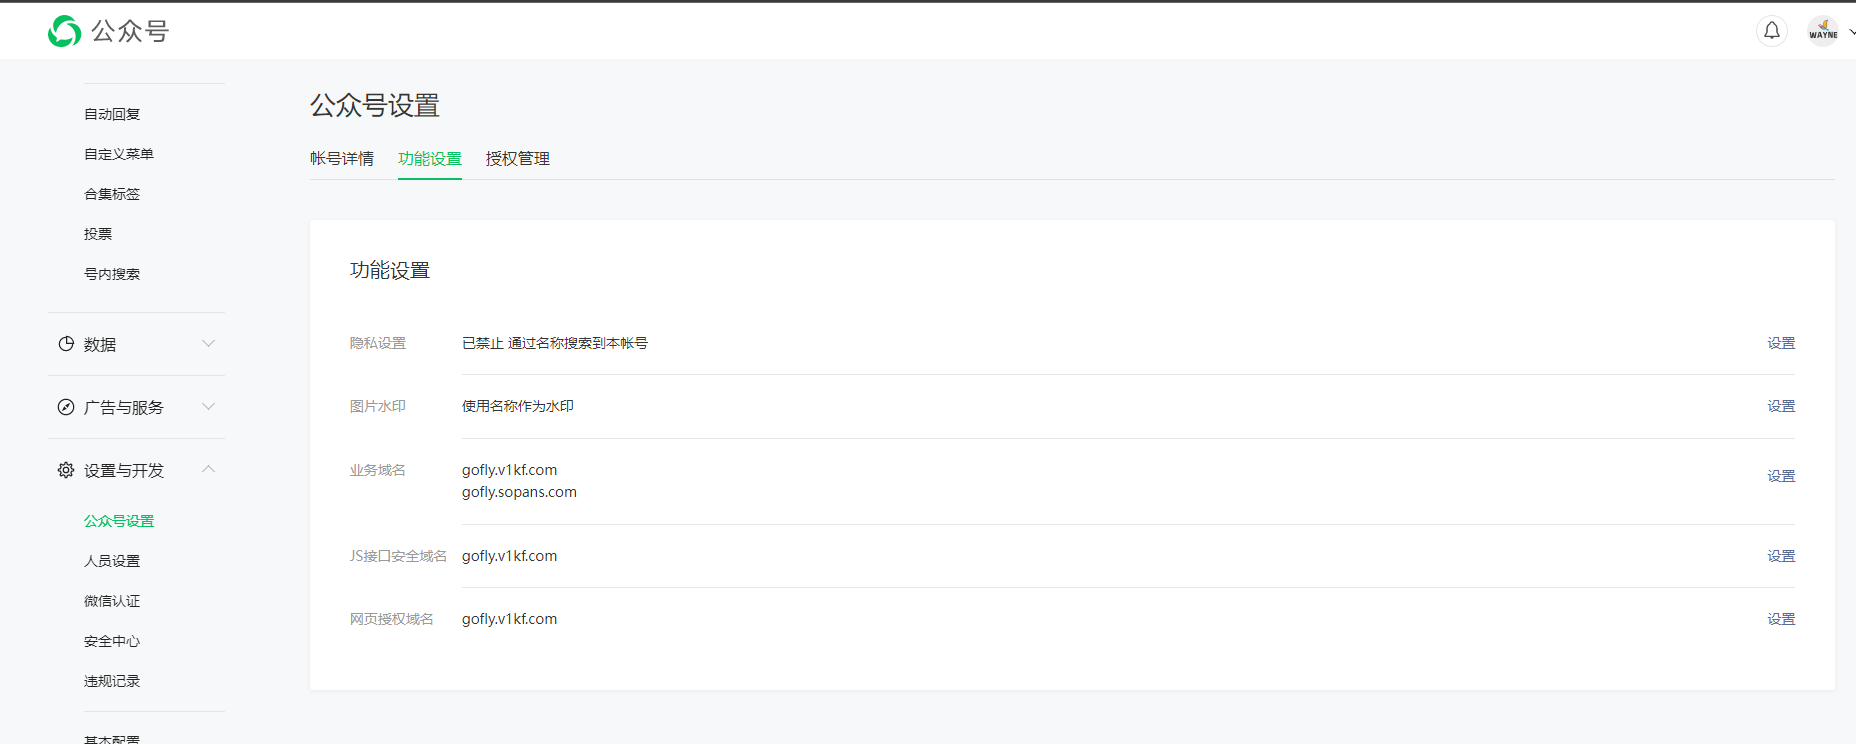This screenshot has height=744, width=1856.
Task: Expand the 数据 sidebar section
Action: point(208,344)
